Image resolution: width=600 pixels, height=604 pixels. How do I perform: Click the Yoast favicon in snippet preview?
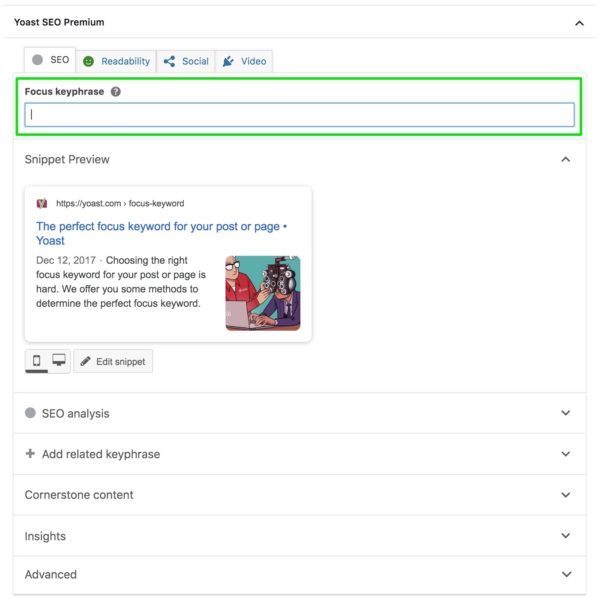pos(42,203)
